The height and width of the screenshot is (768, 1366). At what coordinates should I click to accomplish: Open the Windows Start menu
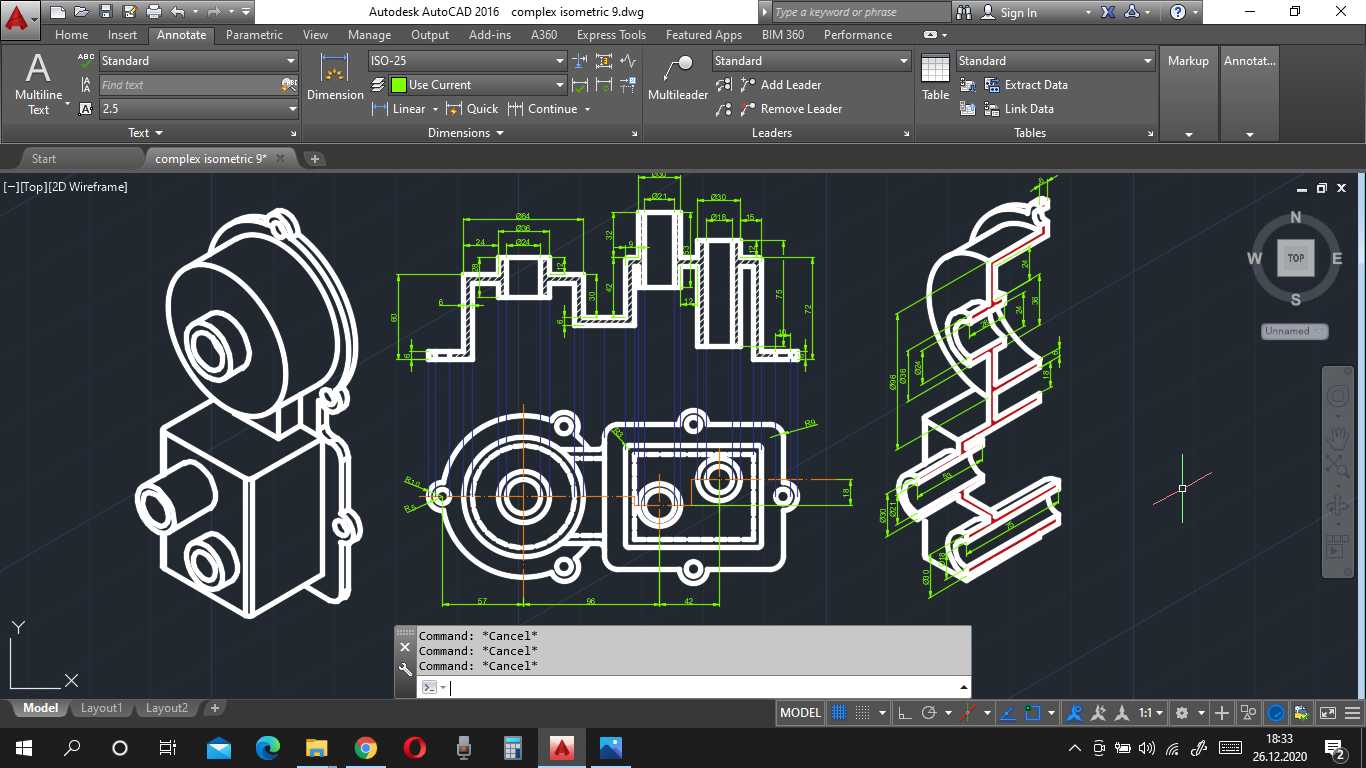click(23, 747)
